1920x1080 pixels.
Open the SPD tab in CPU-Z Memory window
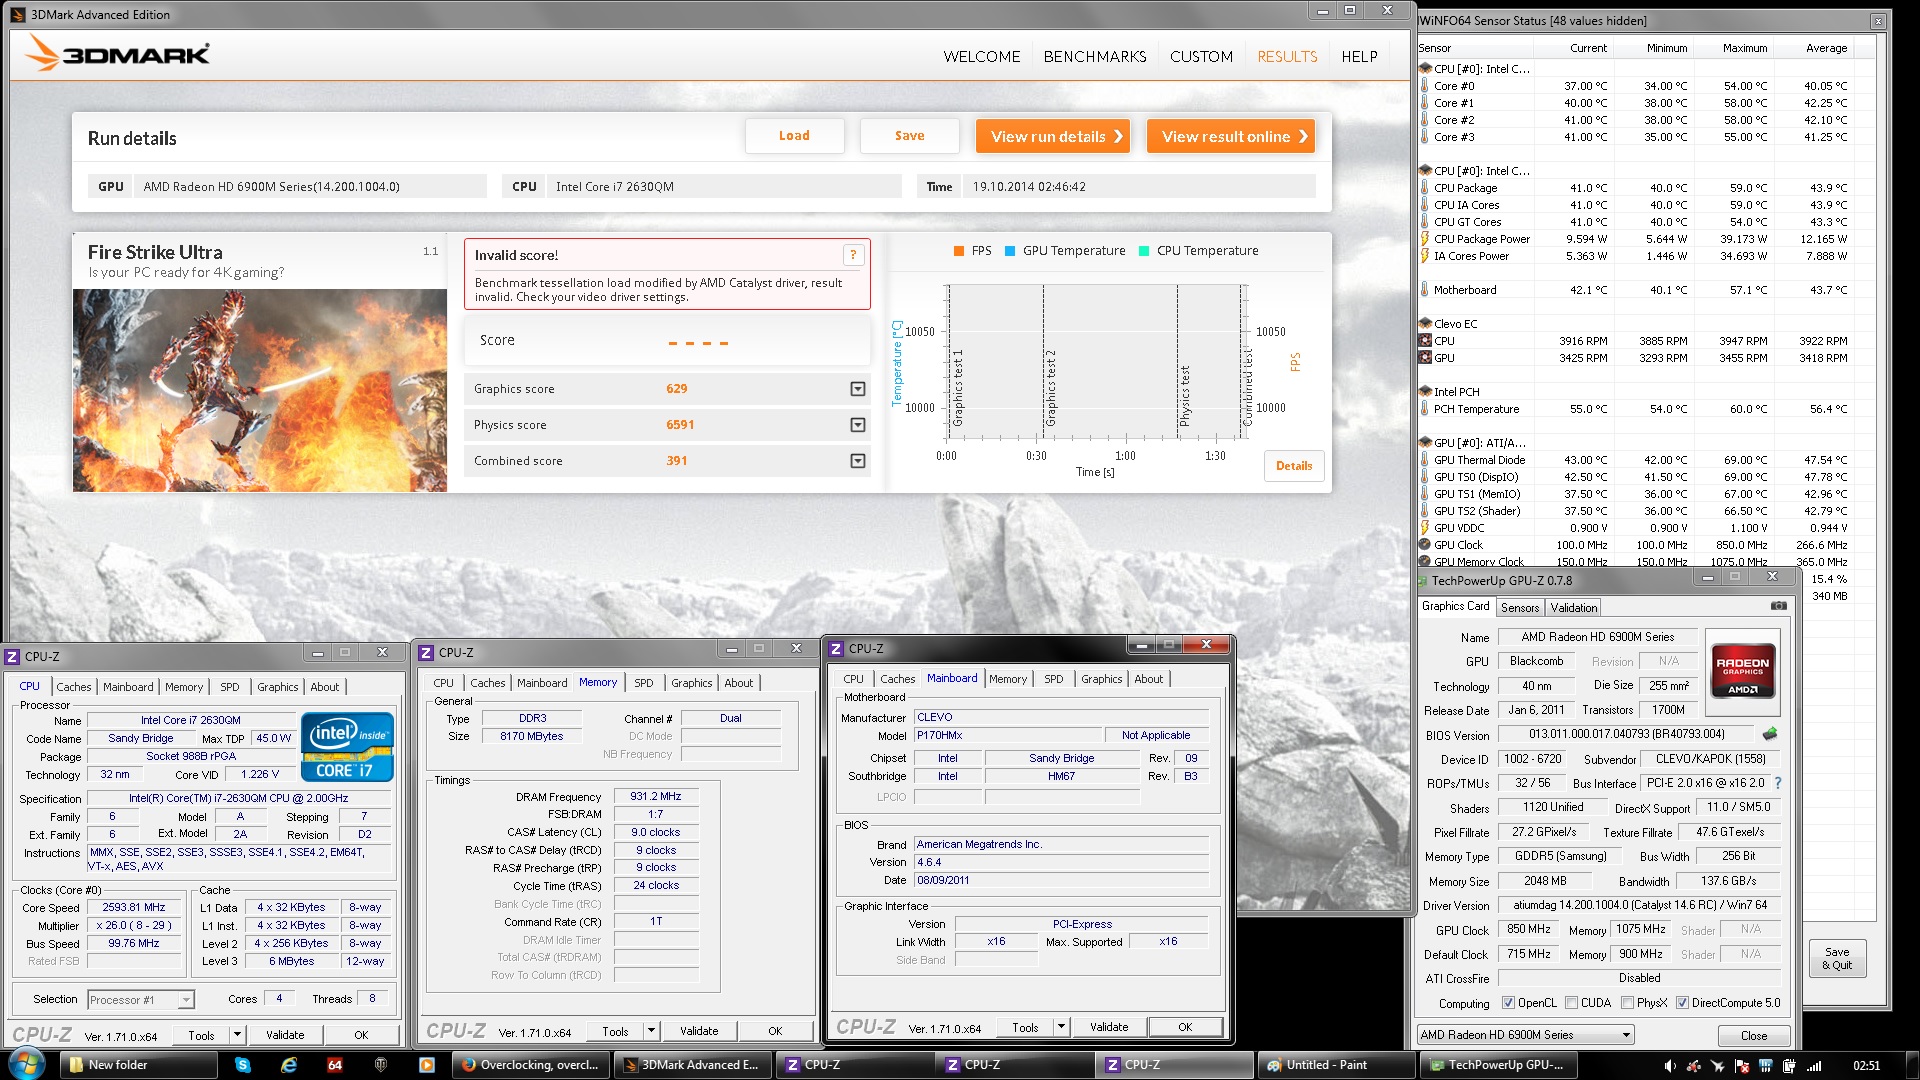[643, 683]
